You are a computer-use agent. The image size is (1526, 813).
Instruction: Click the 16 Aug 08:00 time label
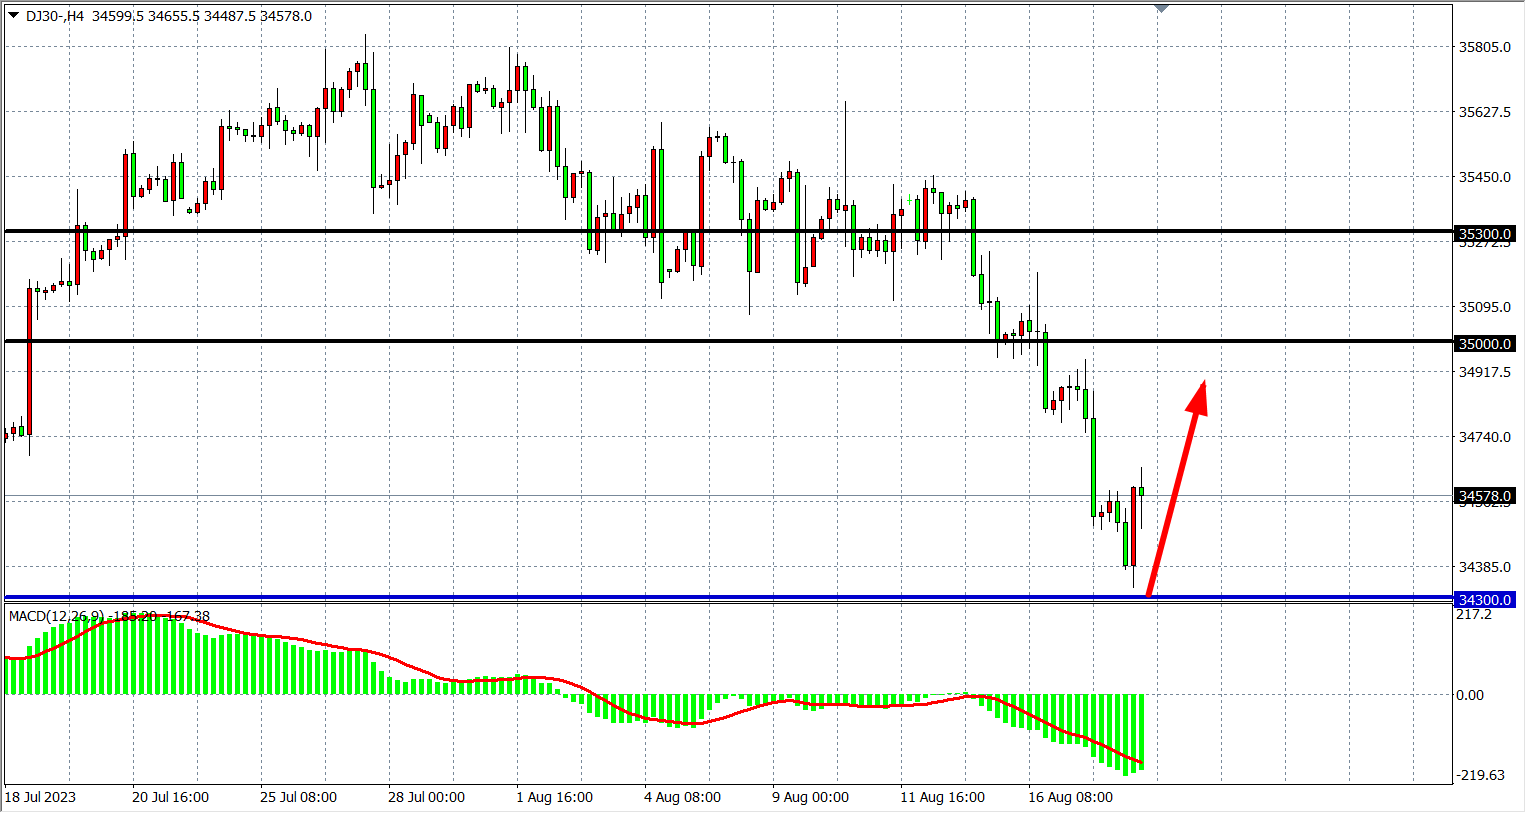pos(1070,797)
